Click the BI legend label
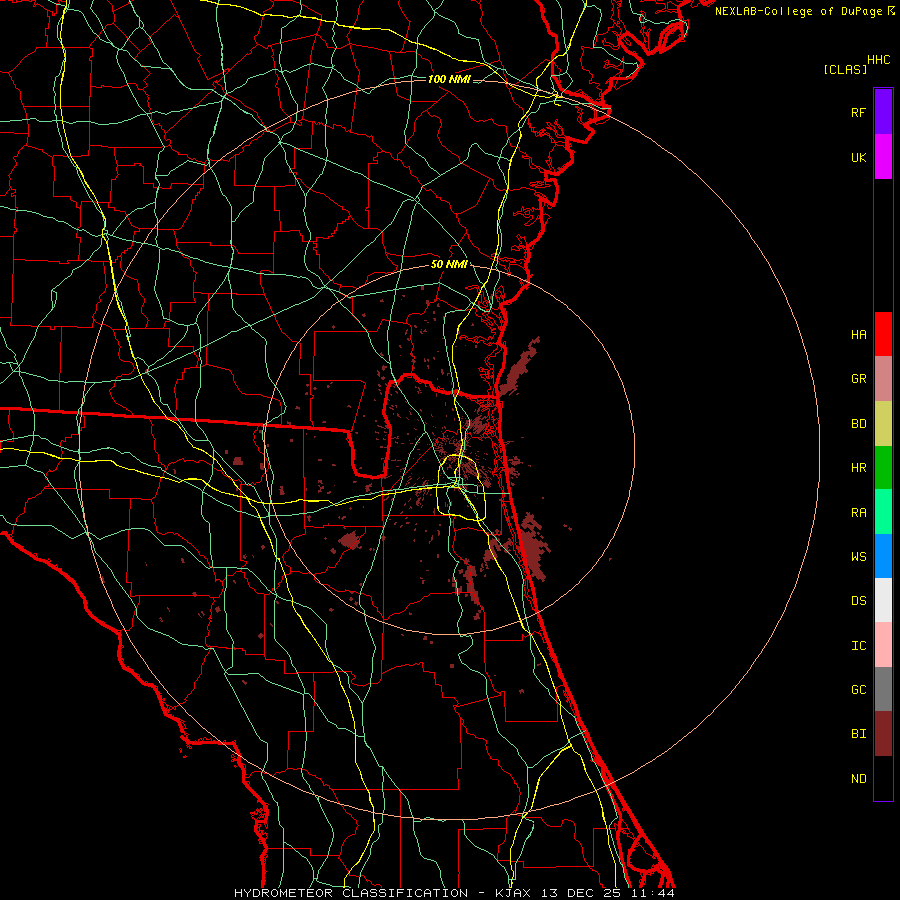The height and width of the screenshot is (900, 900). click(858, 734)
